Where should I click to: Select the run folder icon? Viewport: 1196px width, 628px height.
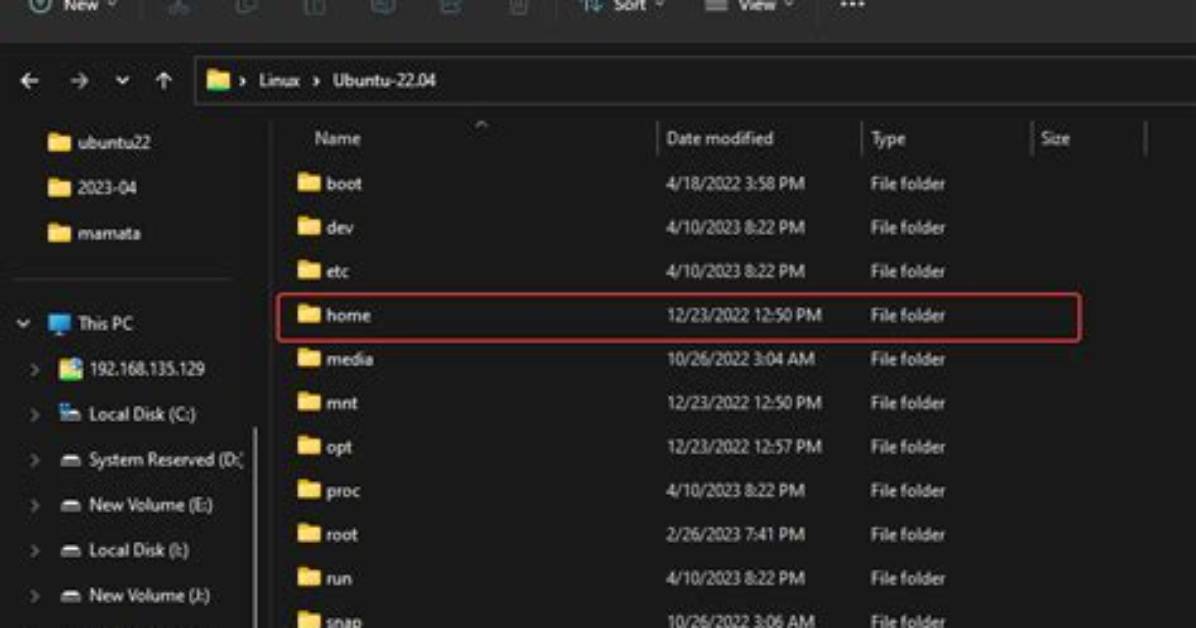pyautogui.click(x=309, y=578)
